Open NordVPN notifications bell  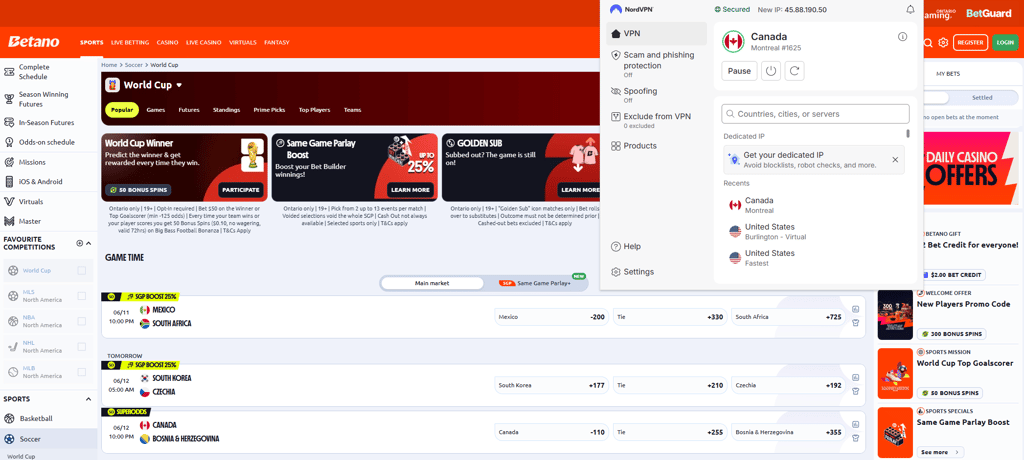point(910,10)
